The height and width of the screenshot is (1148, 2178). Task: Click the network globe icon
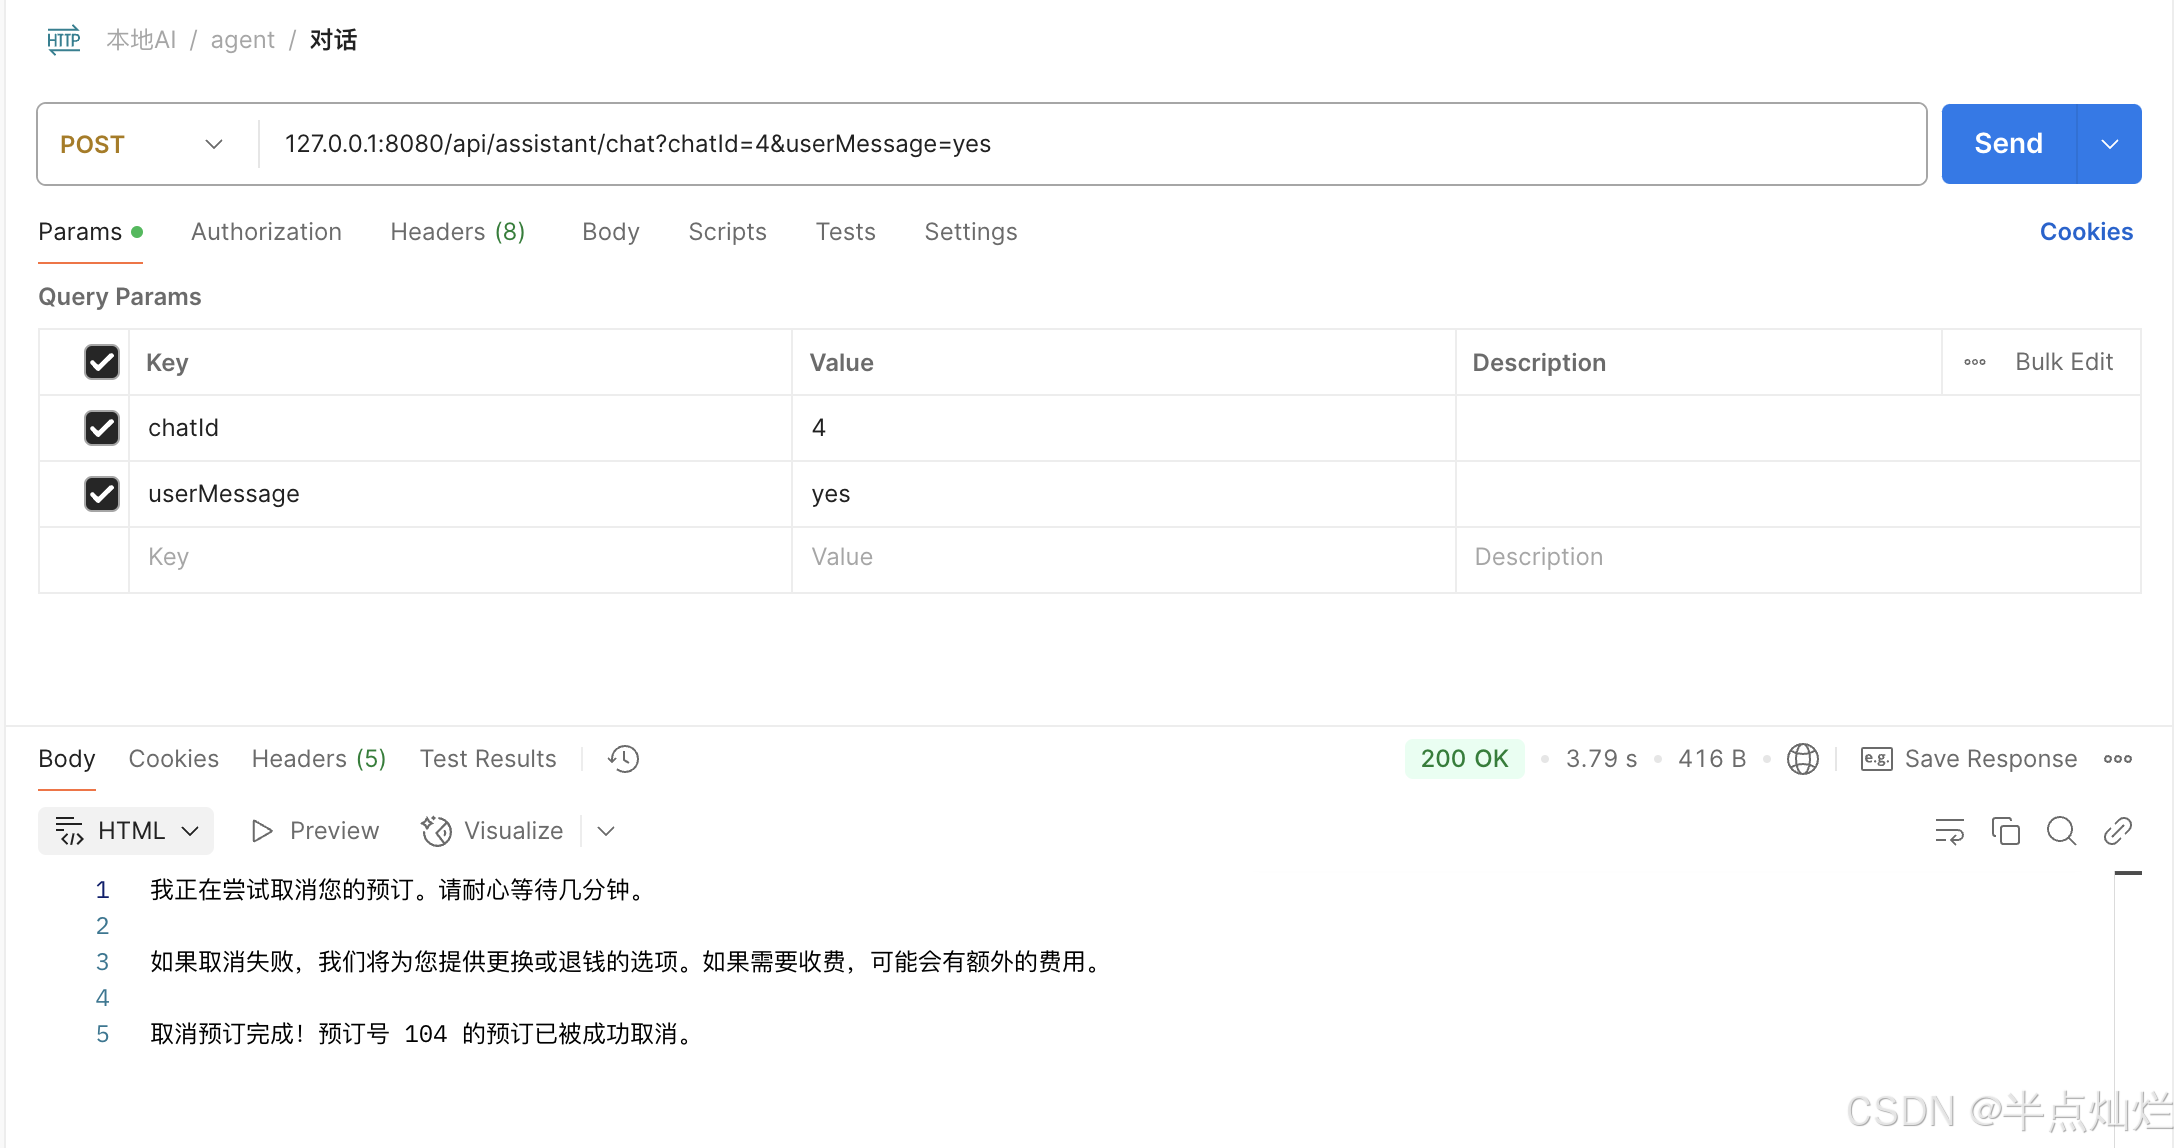pyautogui.click(x=1802, y=759)
